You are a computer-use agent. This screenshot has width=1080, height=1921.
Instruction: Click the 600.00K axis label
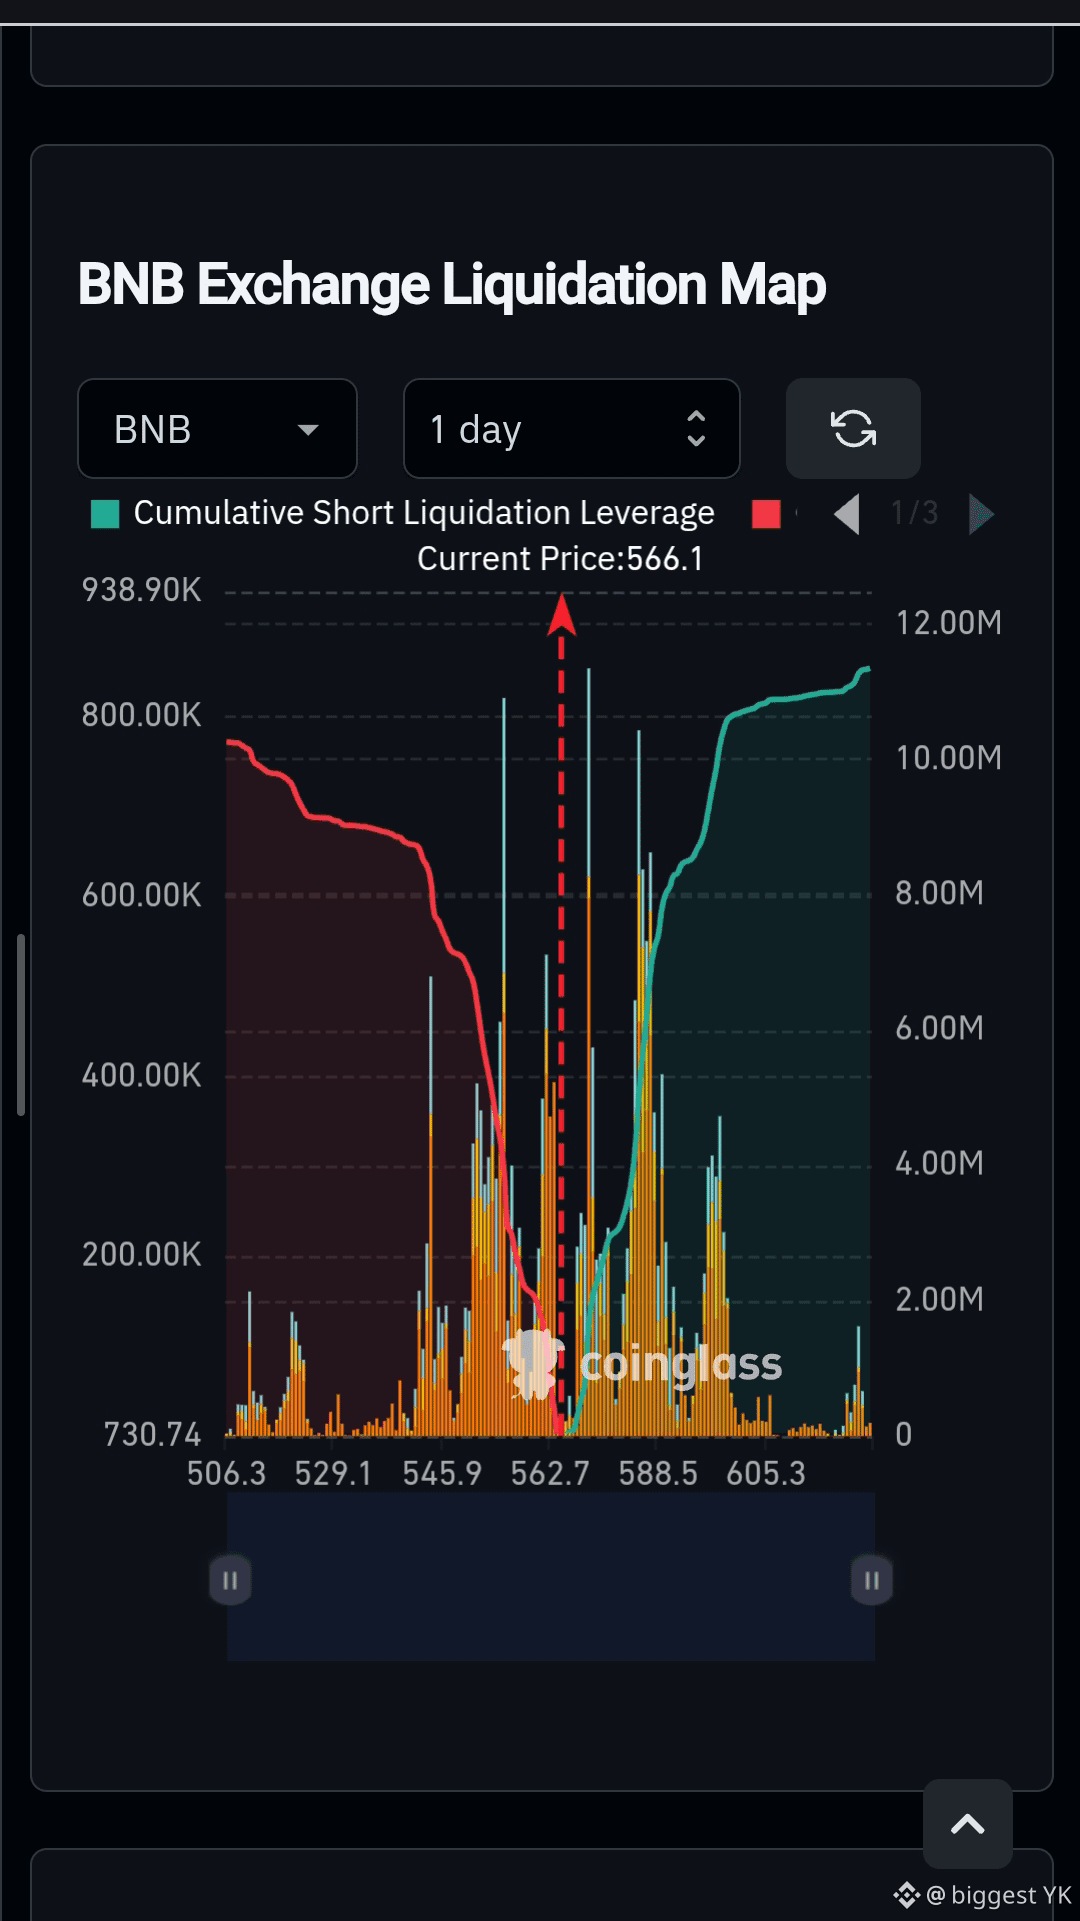pyautogui.click(x=141, y=895)
